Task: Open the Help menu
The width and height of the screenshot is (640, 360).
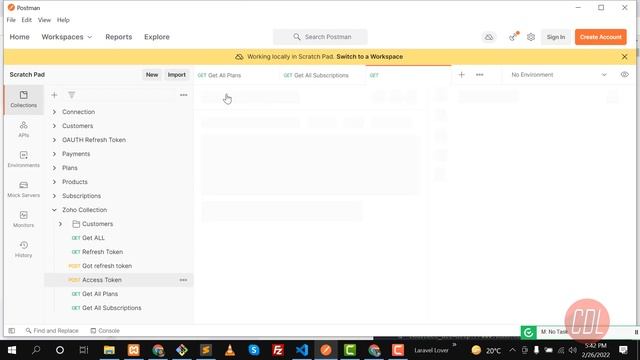Action: pyautogui.click(x=63, y=20)
